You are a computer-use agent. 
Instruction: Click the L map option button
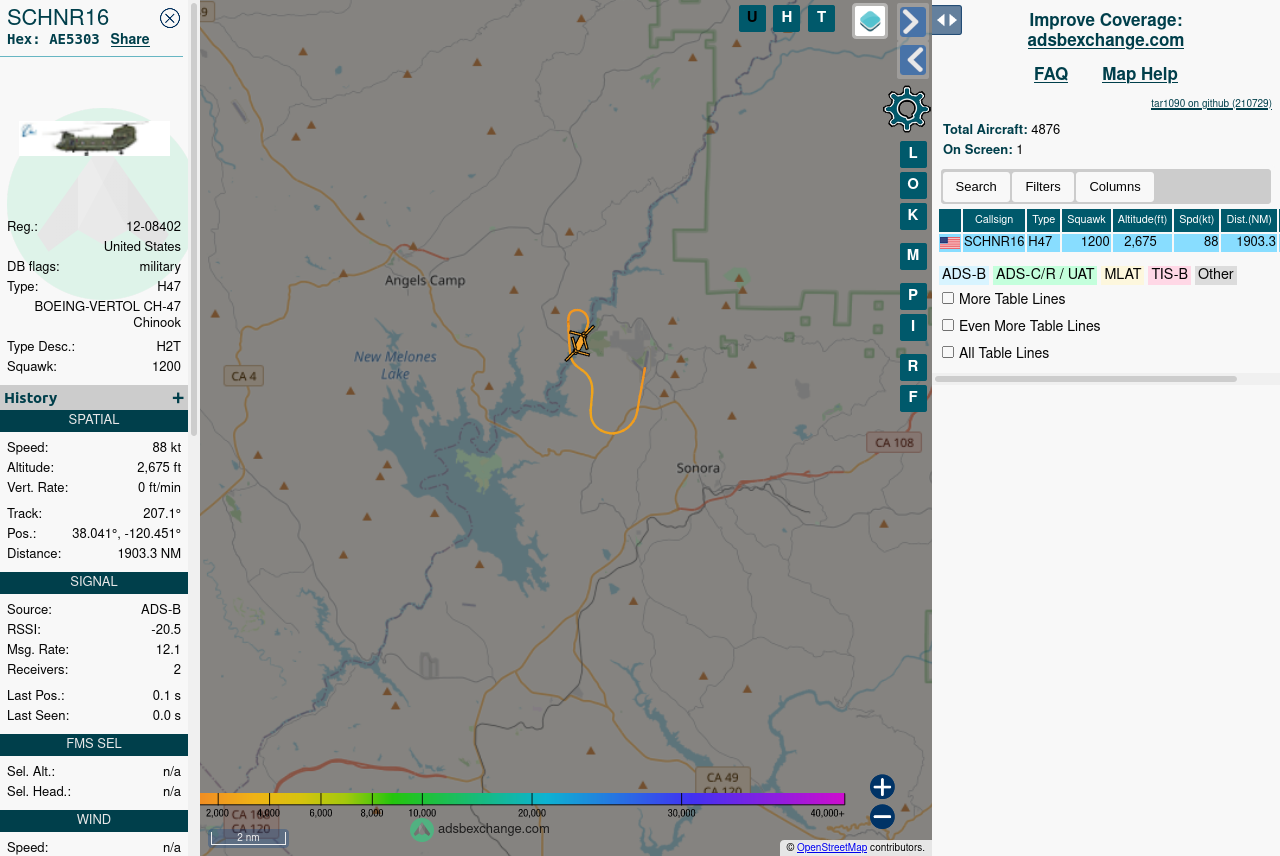(913, 154)
